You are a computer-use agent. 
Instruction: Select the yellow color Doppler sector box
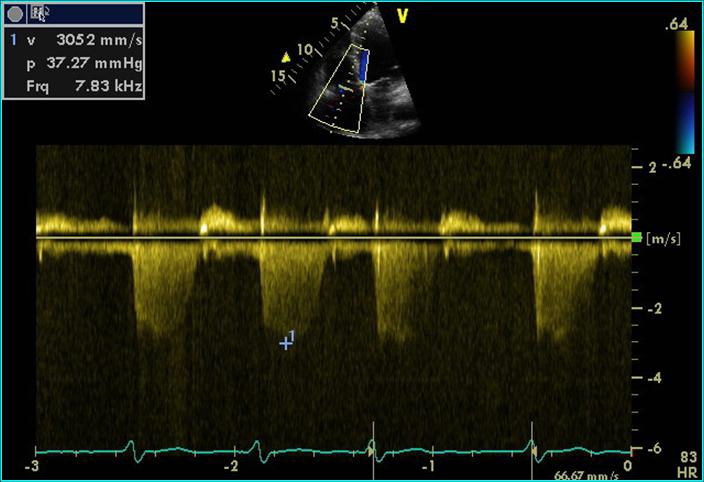tap(339, 88)
